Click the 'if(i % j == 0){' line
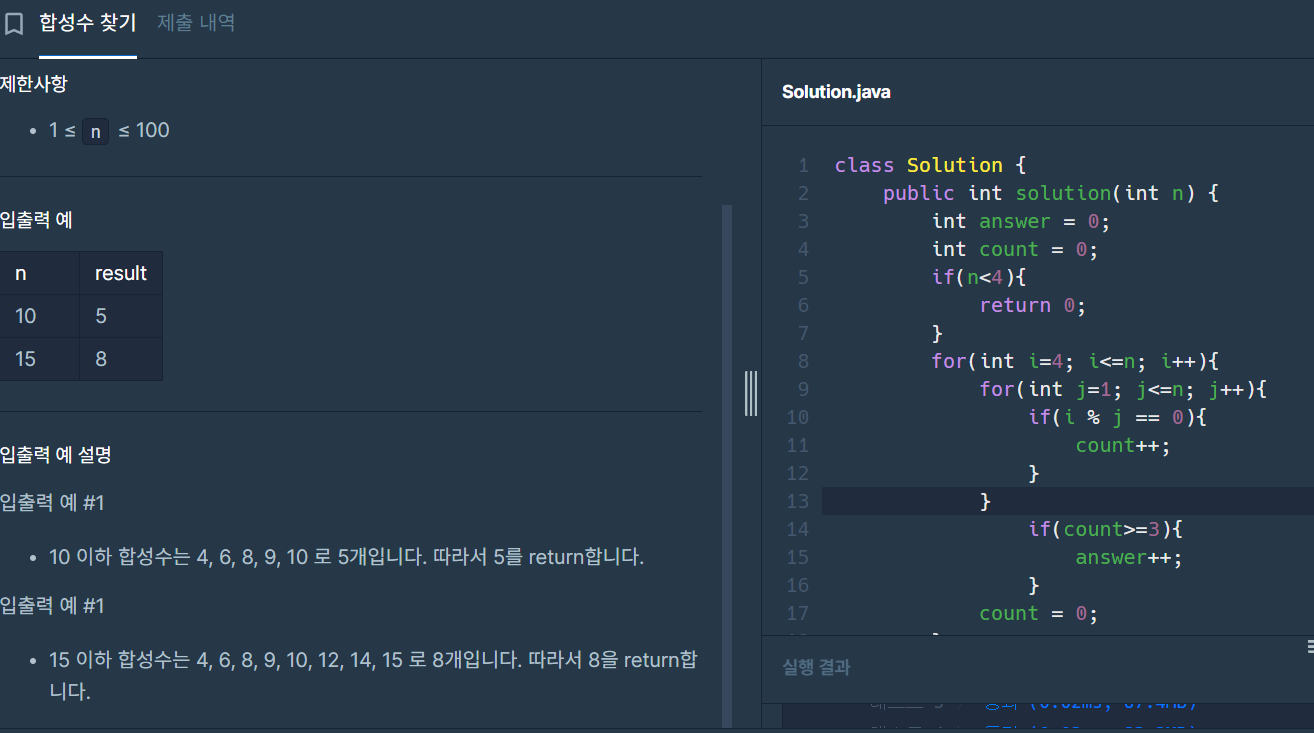This screenshot has height=733, width=1314. tap(1117, 417)
